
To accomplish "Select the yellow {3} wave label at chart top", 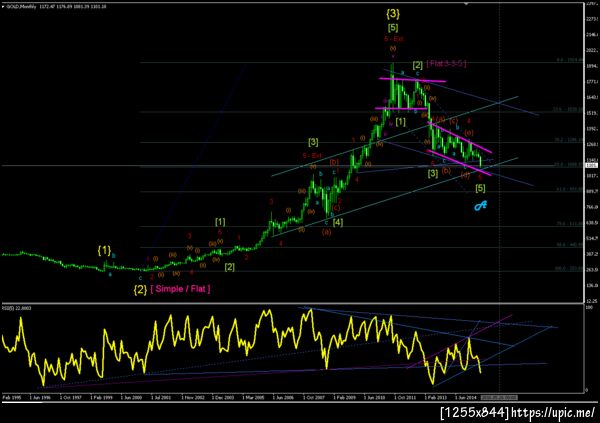I will pyautogui.click(x=393, y=14).
